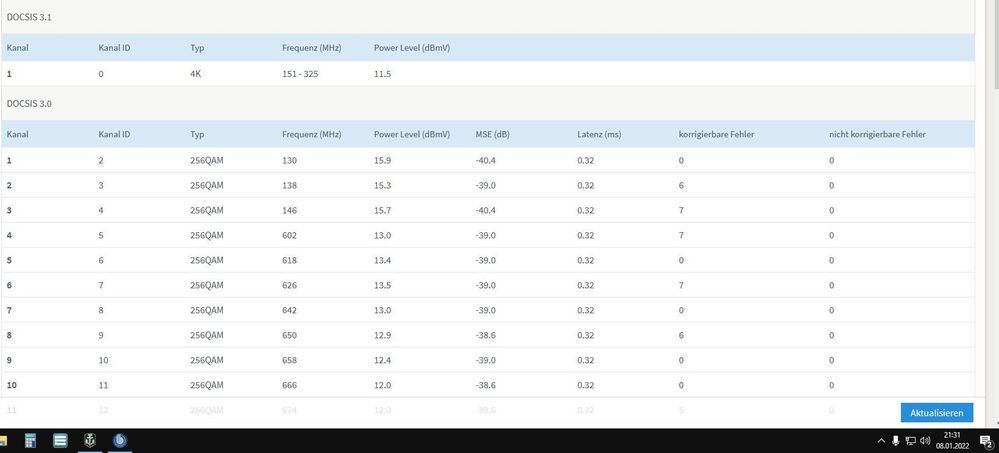Click frequency value 602

click(x=289, y=235)
